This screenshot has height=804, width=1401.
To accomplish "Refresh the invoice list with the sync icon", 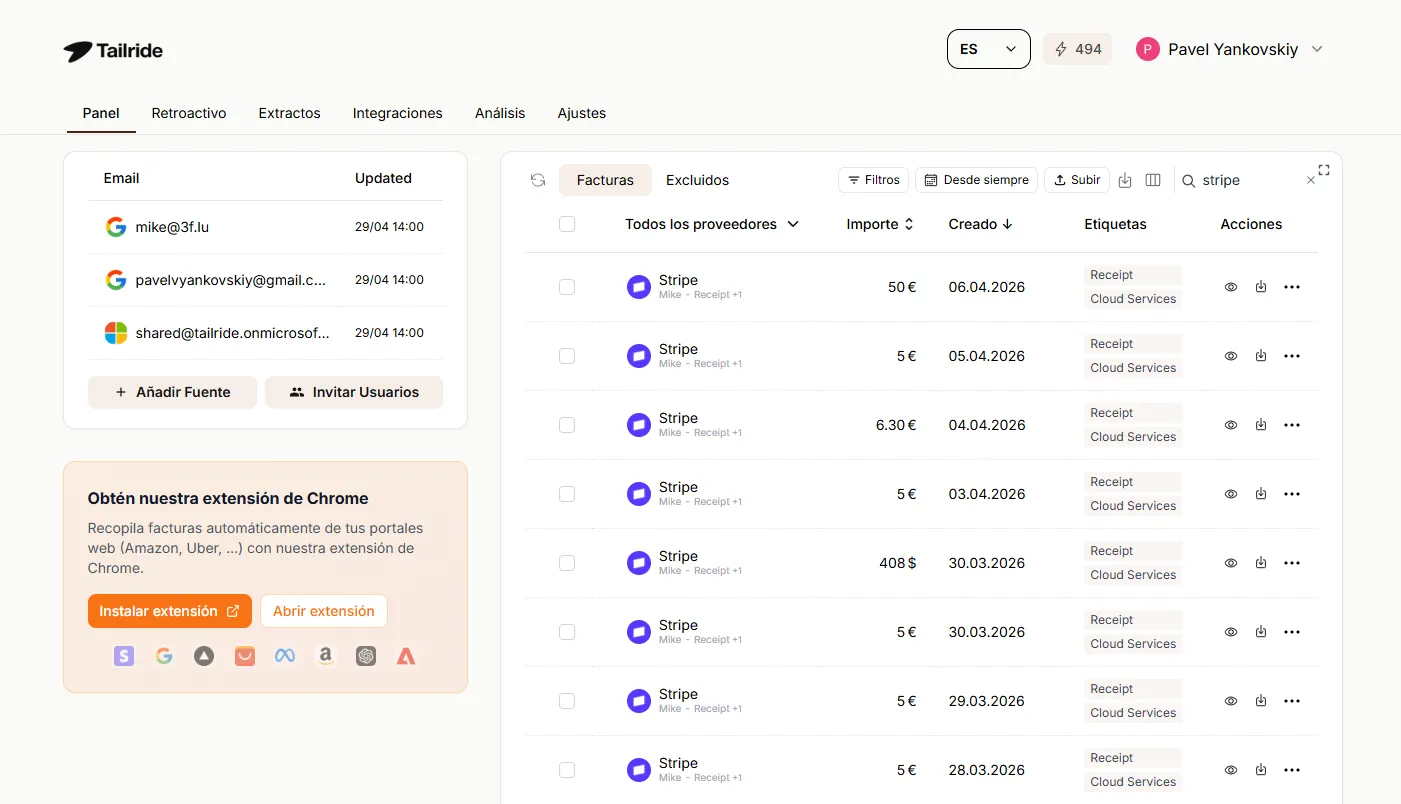I will [538, 180].
